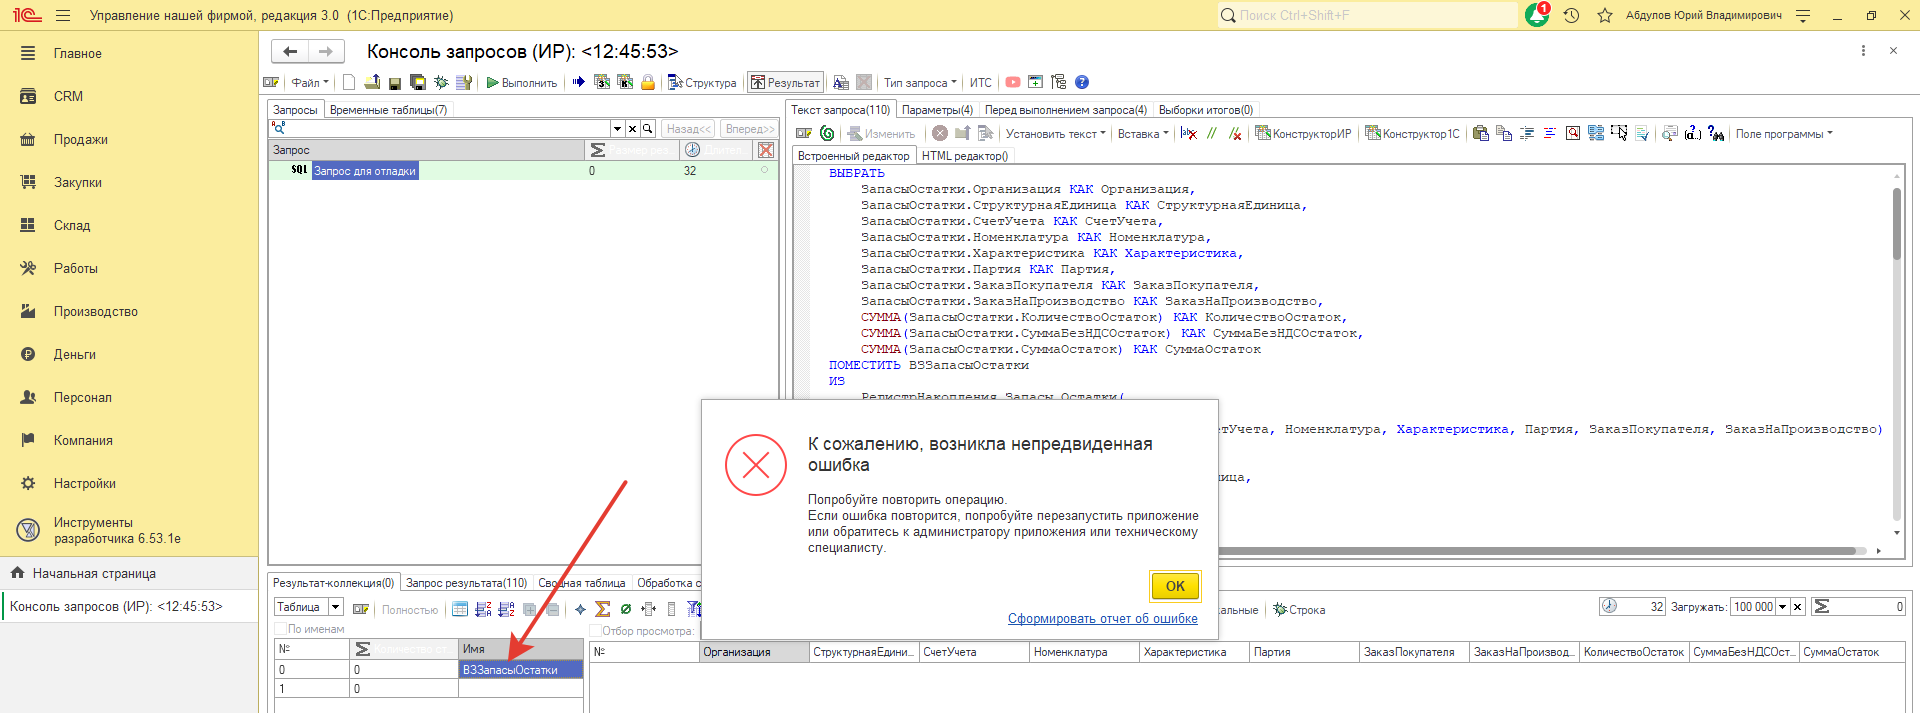Open Продажи section in the sidebar
1920x713 pixels.
81,140
